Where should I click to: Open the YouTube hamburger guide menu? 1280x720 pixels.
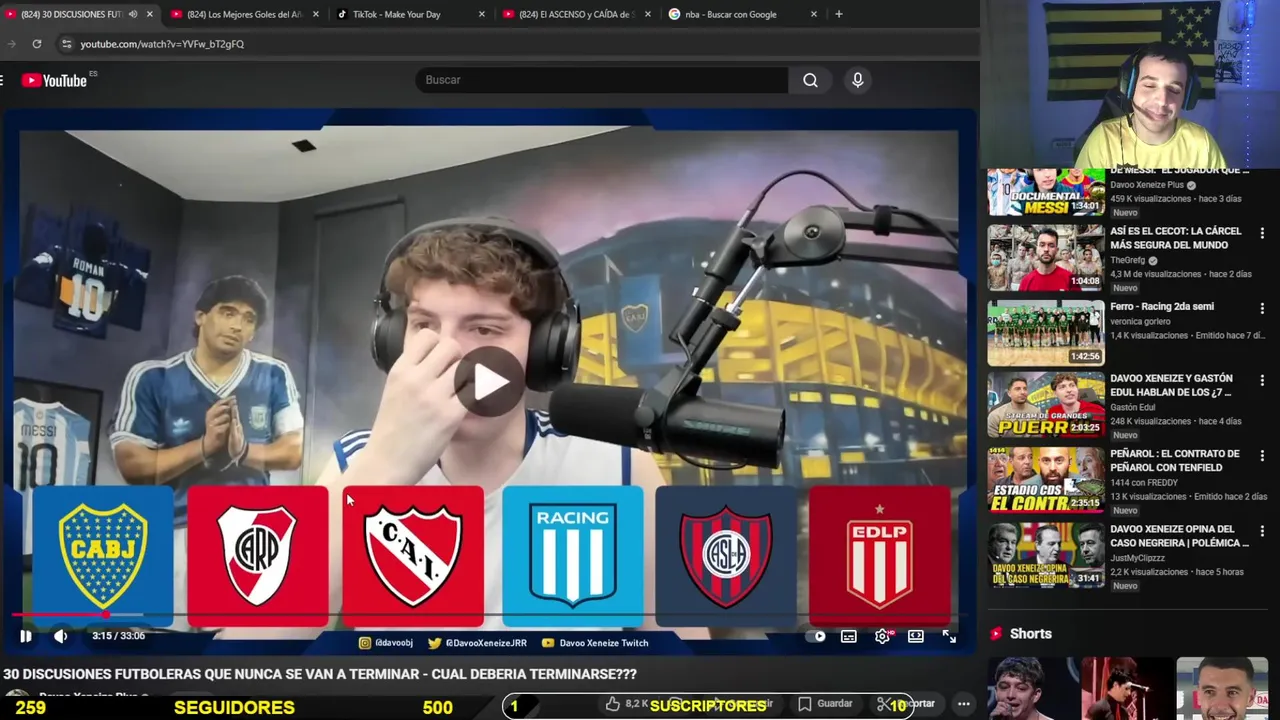click(3, 80)
